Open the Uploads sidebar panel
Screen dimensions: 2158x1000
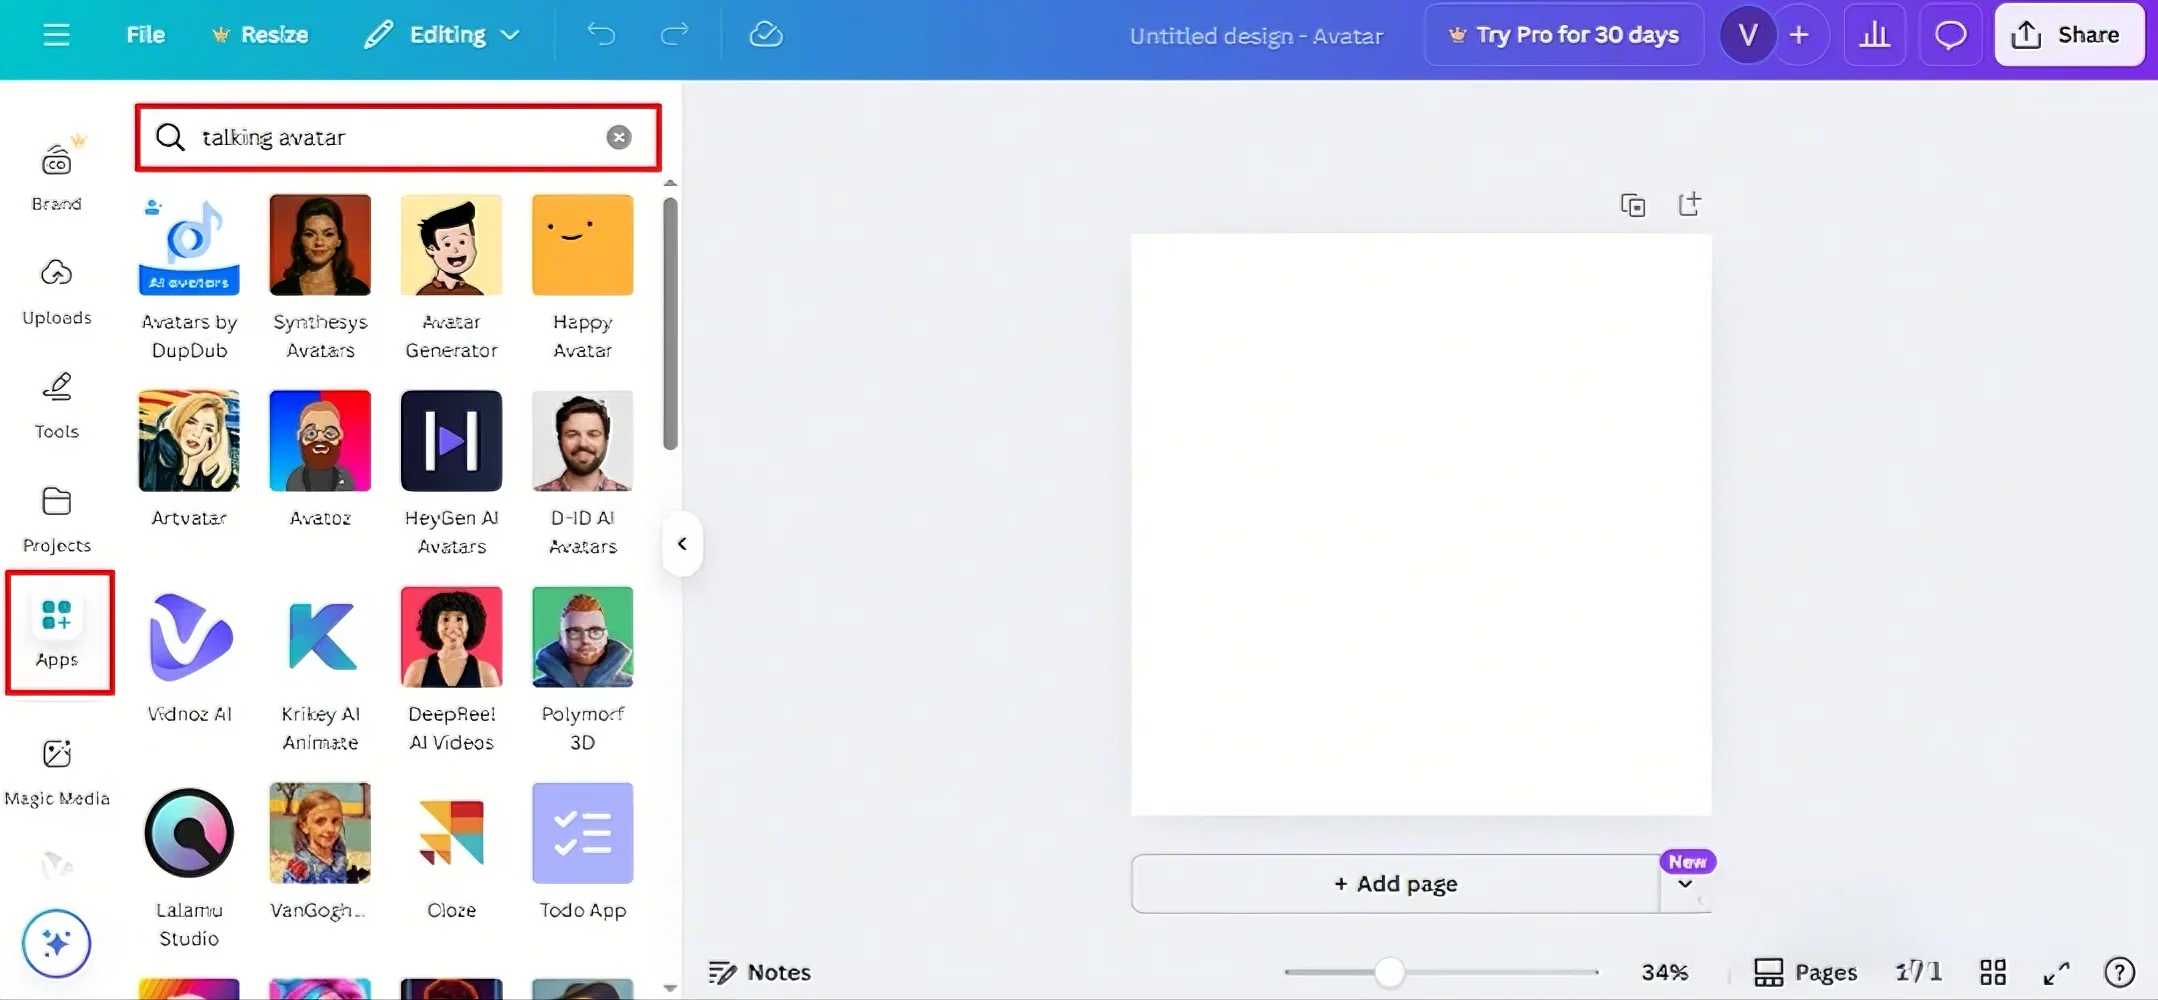pos(57,290)
